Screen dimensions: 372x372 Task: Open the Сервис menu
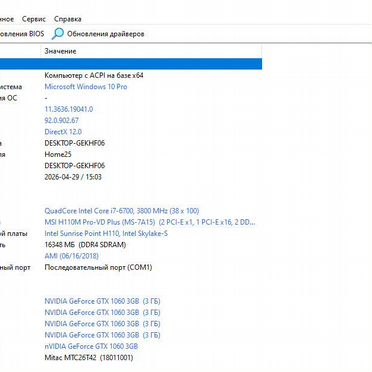pos(34,19)
